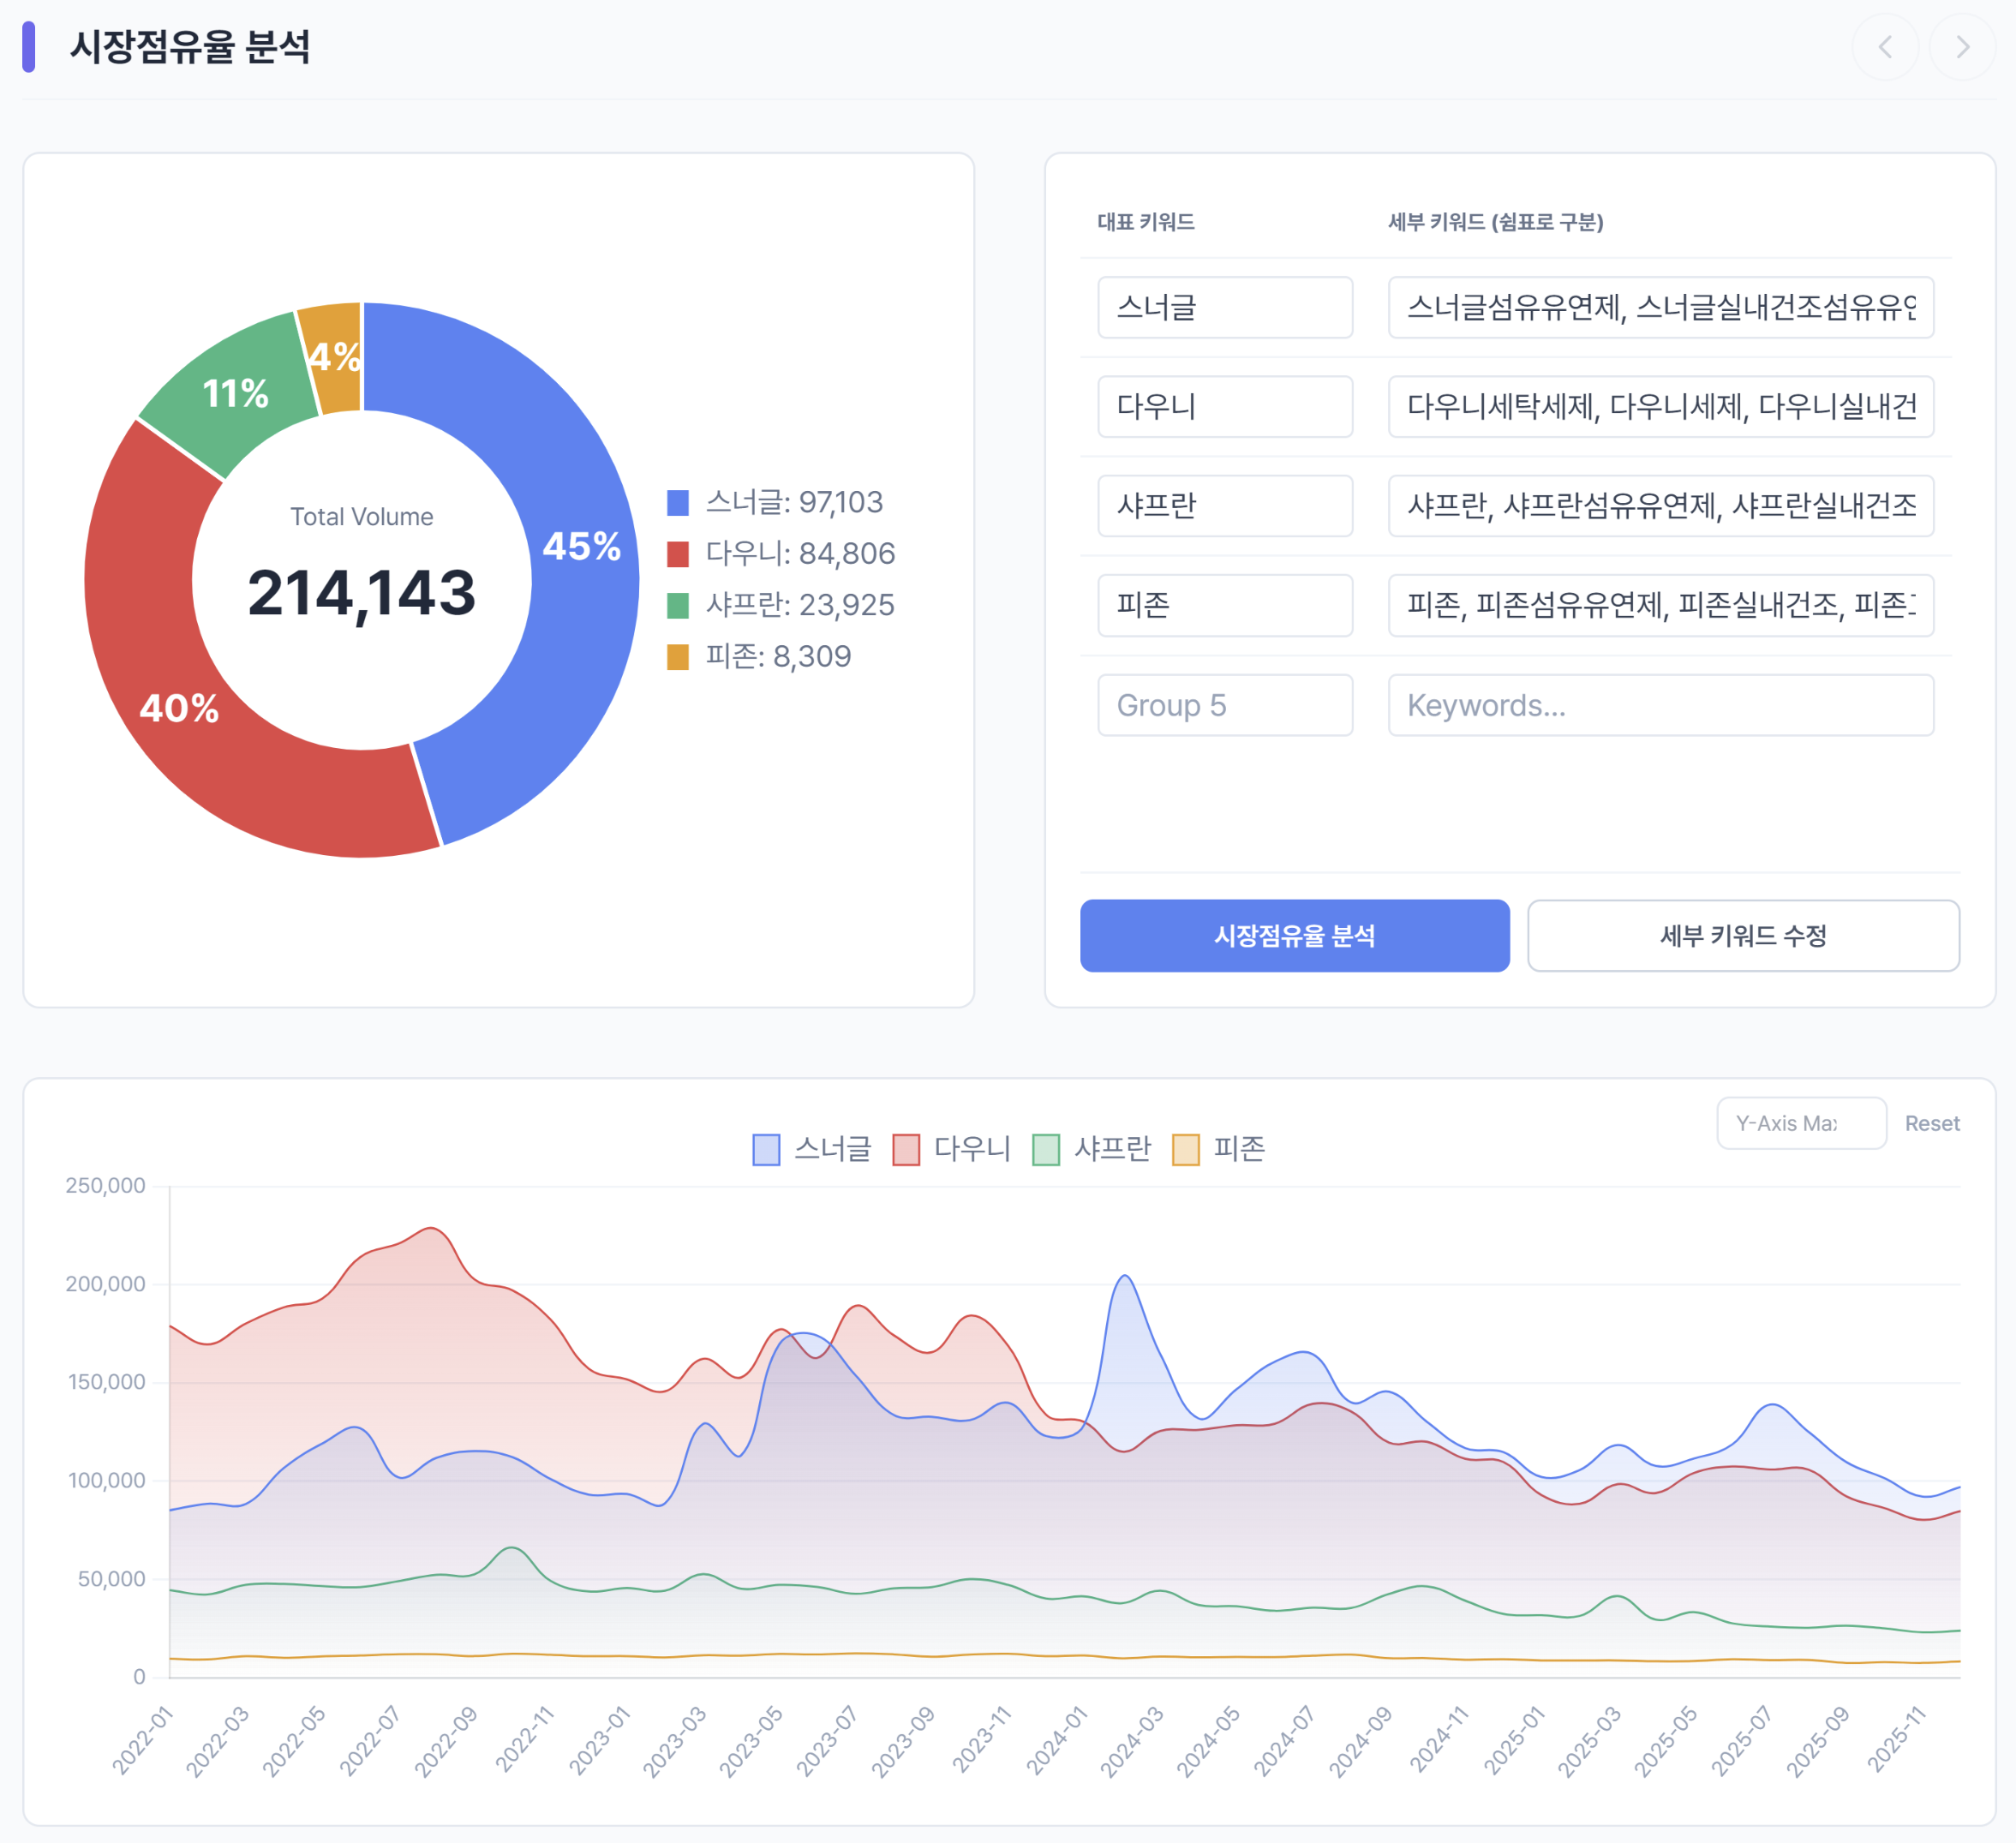Click the 시장점유율 분석 page heading
2016x1843 pixels.
point(189,47)
